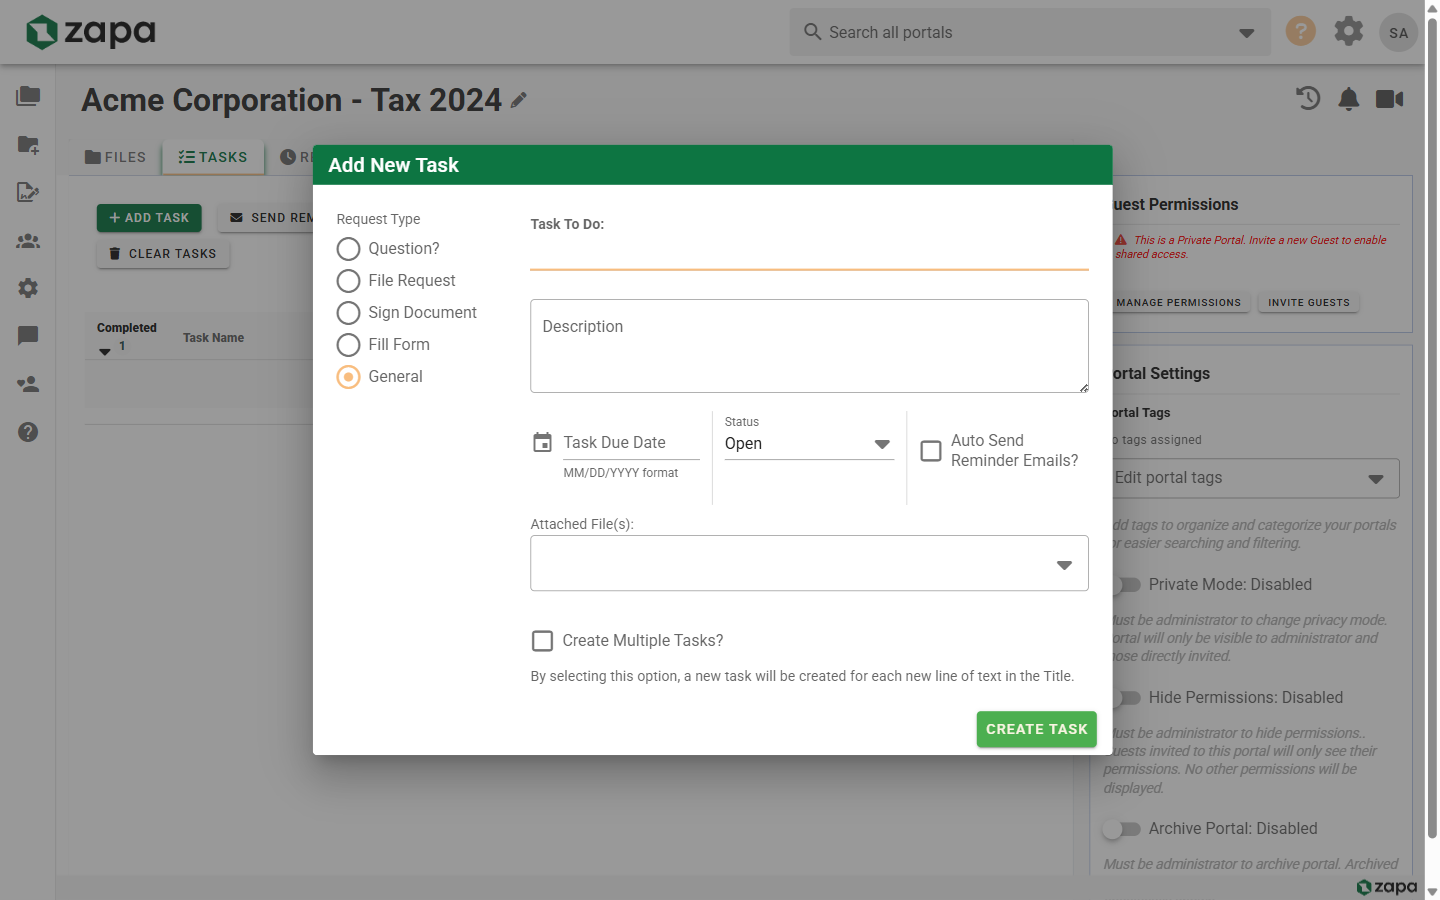Open the Status dropdown showing Open
Screen dimensions: 1440x900
[x=808, y=444]
